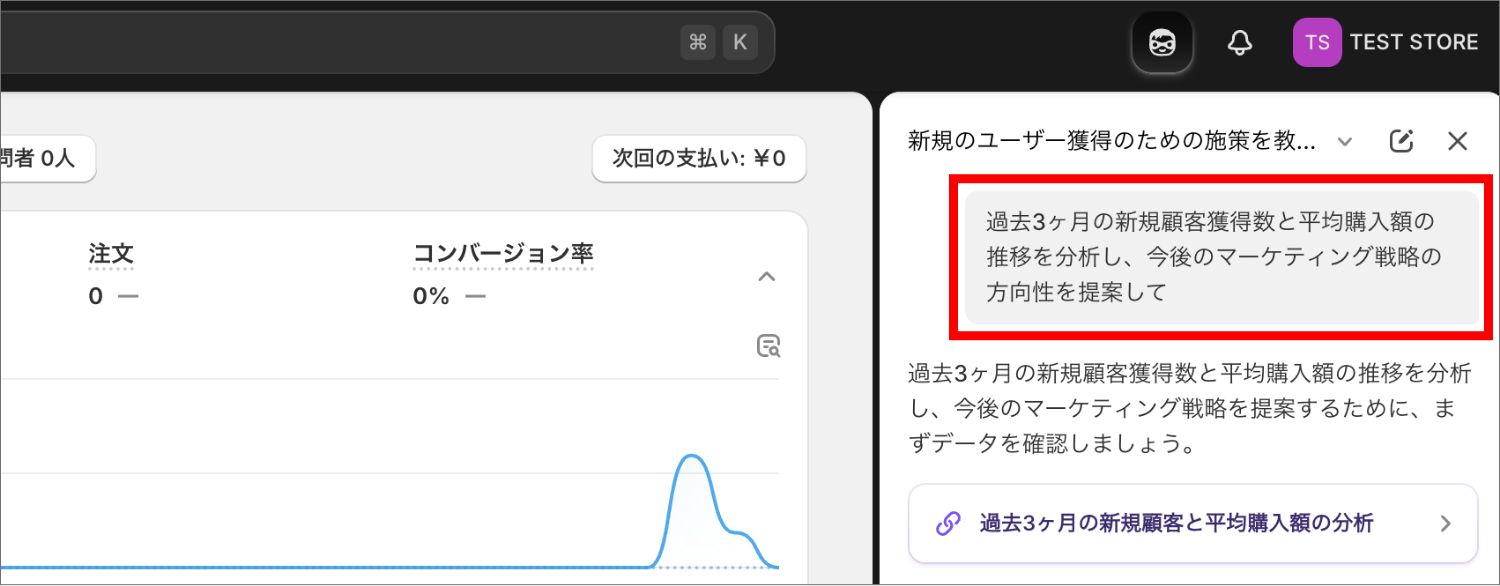The height and width of the screenshot is (586, 1500).
Task: Click the TS store avatar
Action: pyautogui.click(x=1317, y=42)
